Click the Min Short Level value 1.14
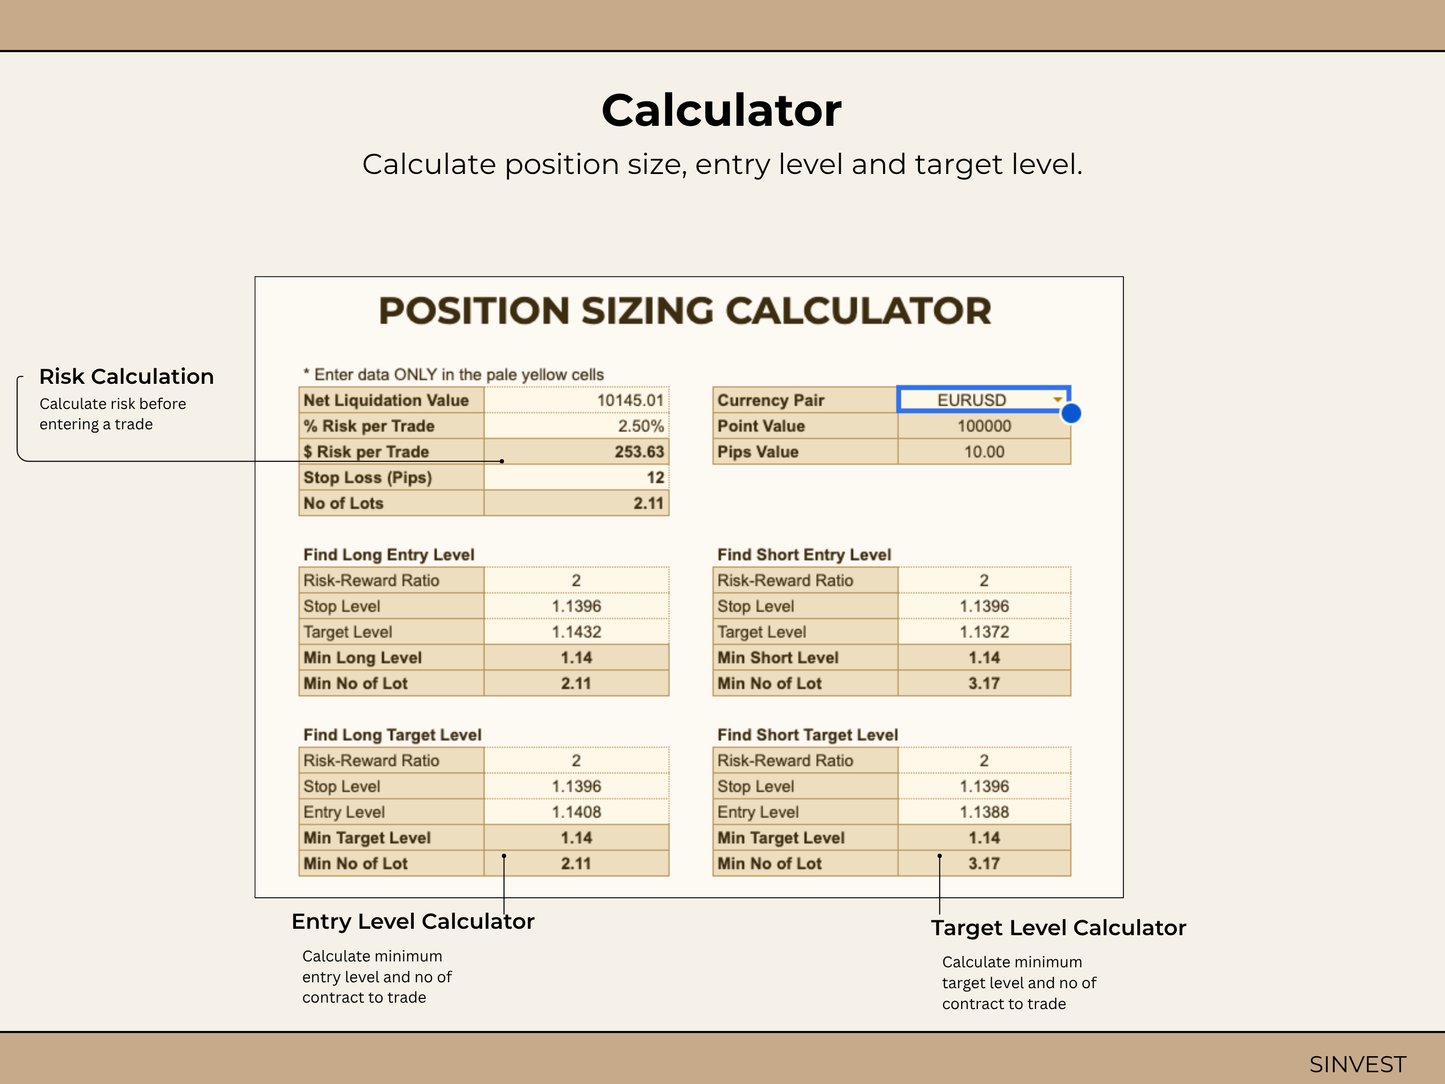Screen dimensions: 1445x1084 [984, 658]
